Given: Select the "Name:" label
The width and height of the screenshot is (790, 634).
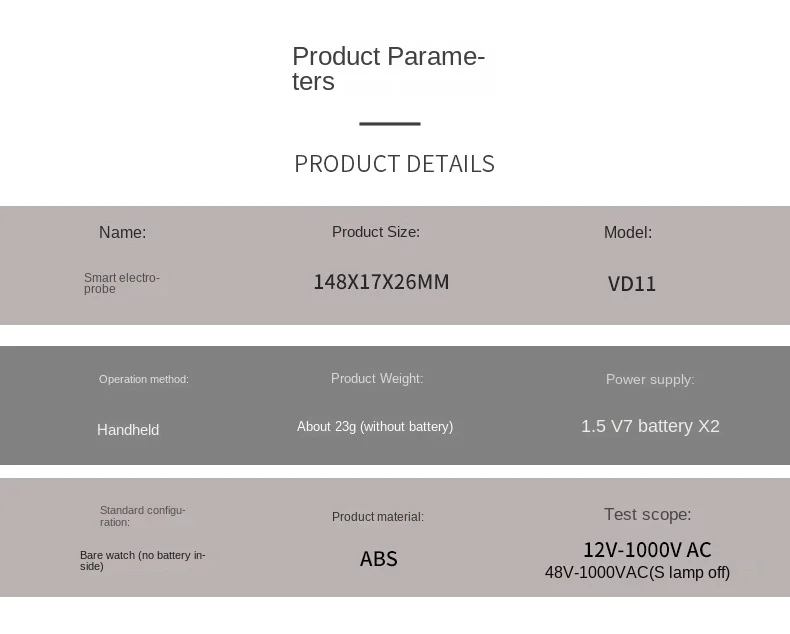Looking at the screenshot, I should [x=122, y=233].
